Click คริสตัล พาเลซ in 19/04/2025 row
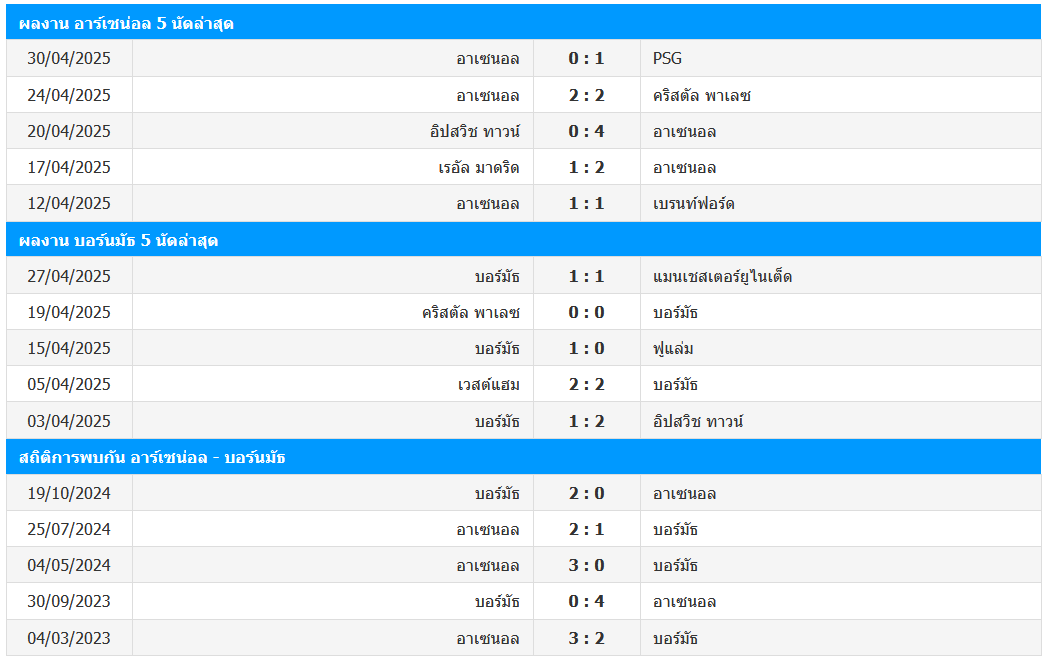The width and height of the screenshot is (1042, 660). pyautogui.click(x=470, y=312)
